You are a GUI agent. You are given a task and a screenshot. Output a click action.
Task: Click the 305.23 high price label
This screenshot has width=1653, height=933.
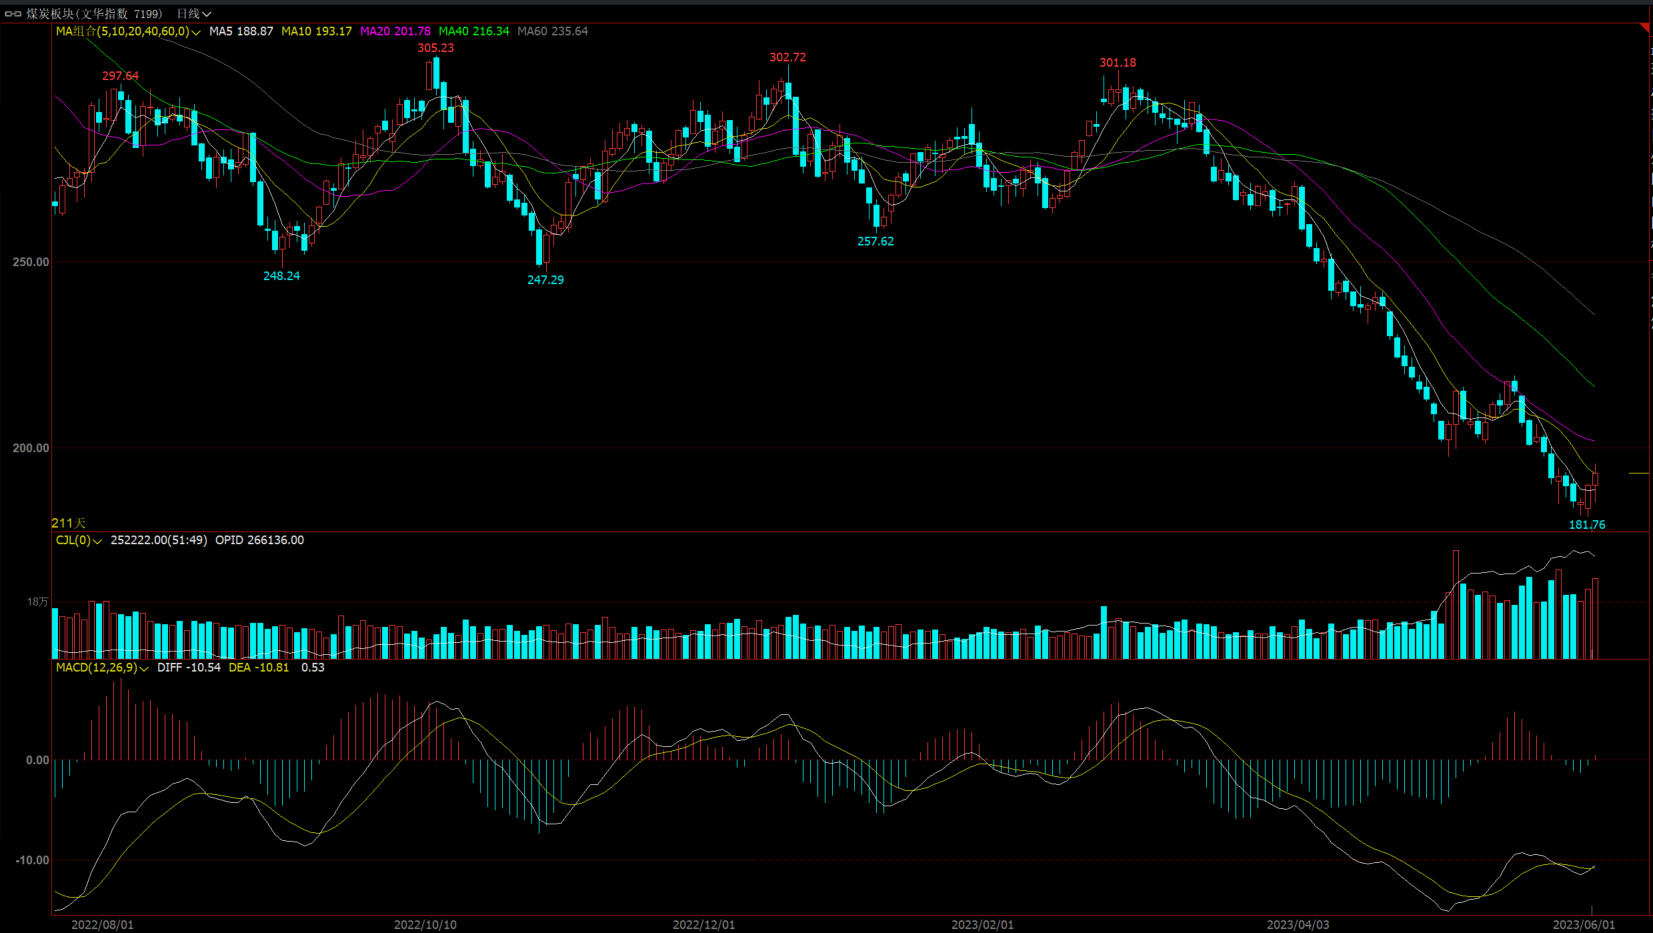435,48
